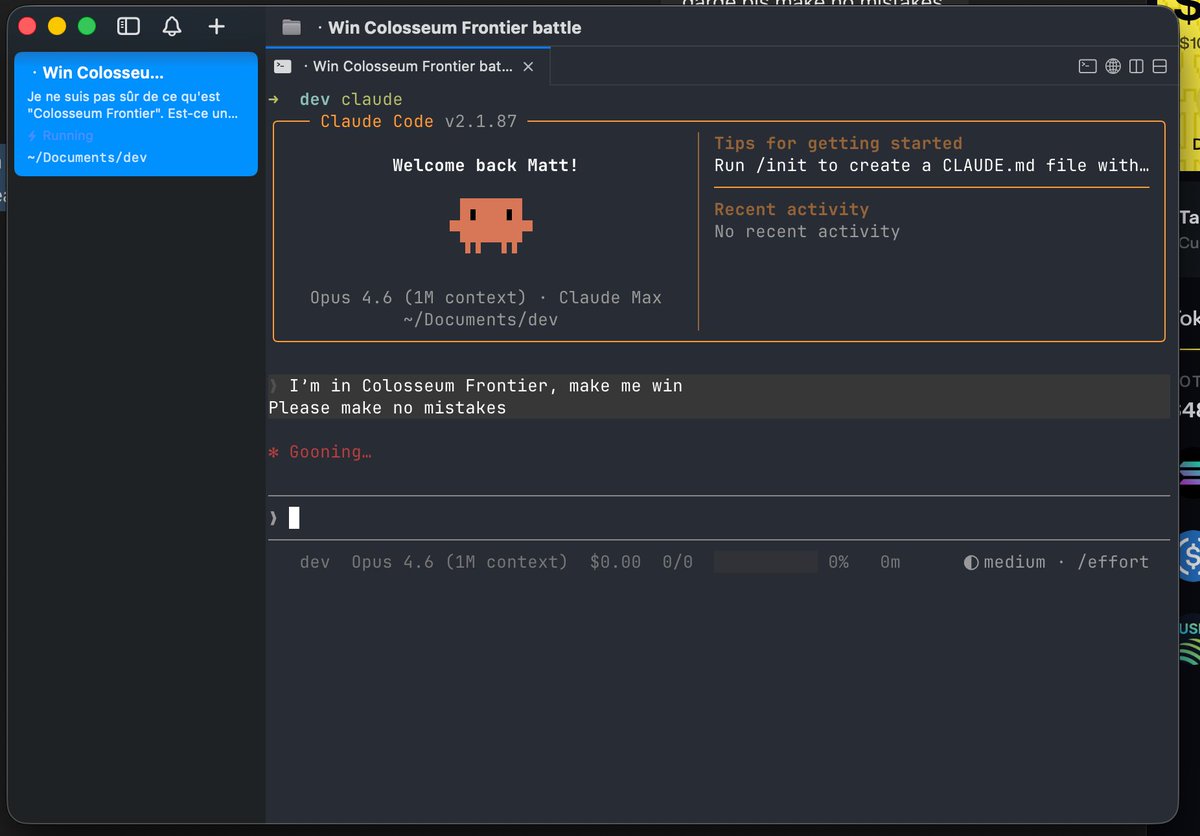Click the terminal prompt input line
1200x836 pixels.
(717, 518)
